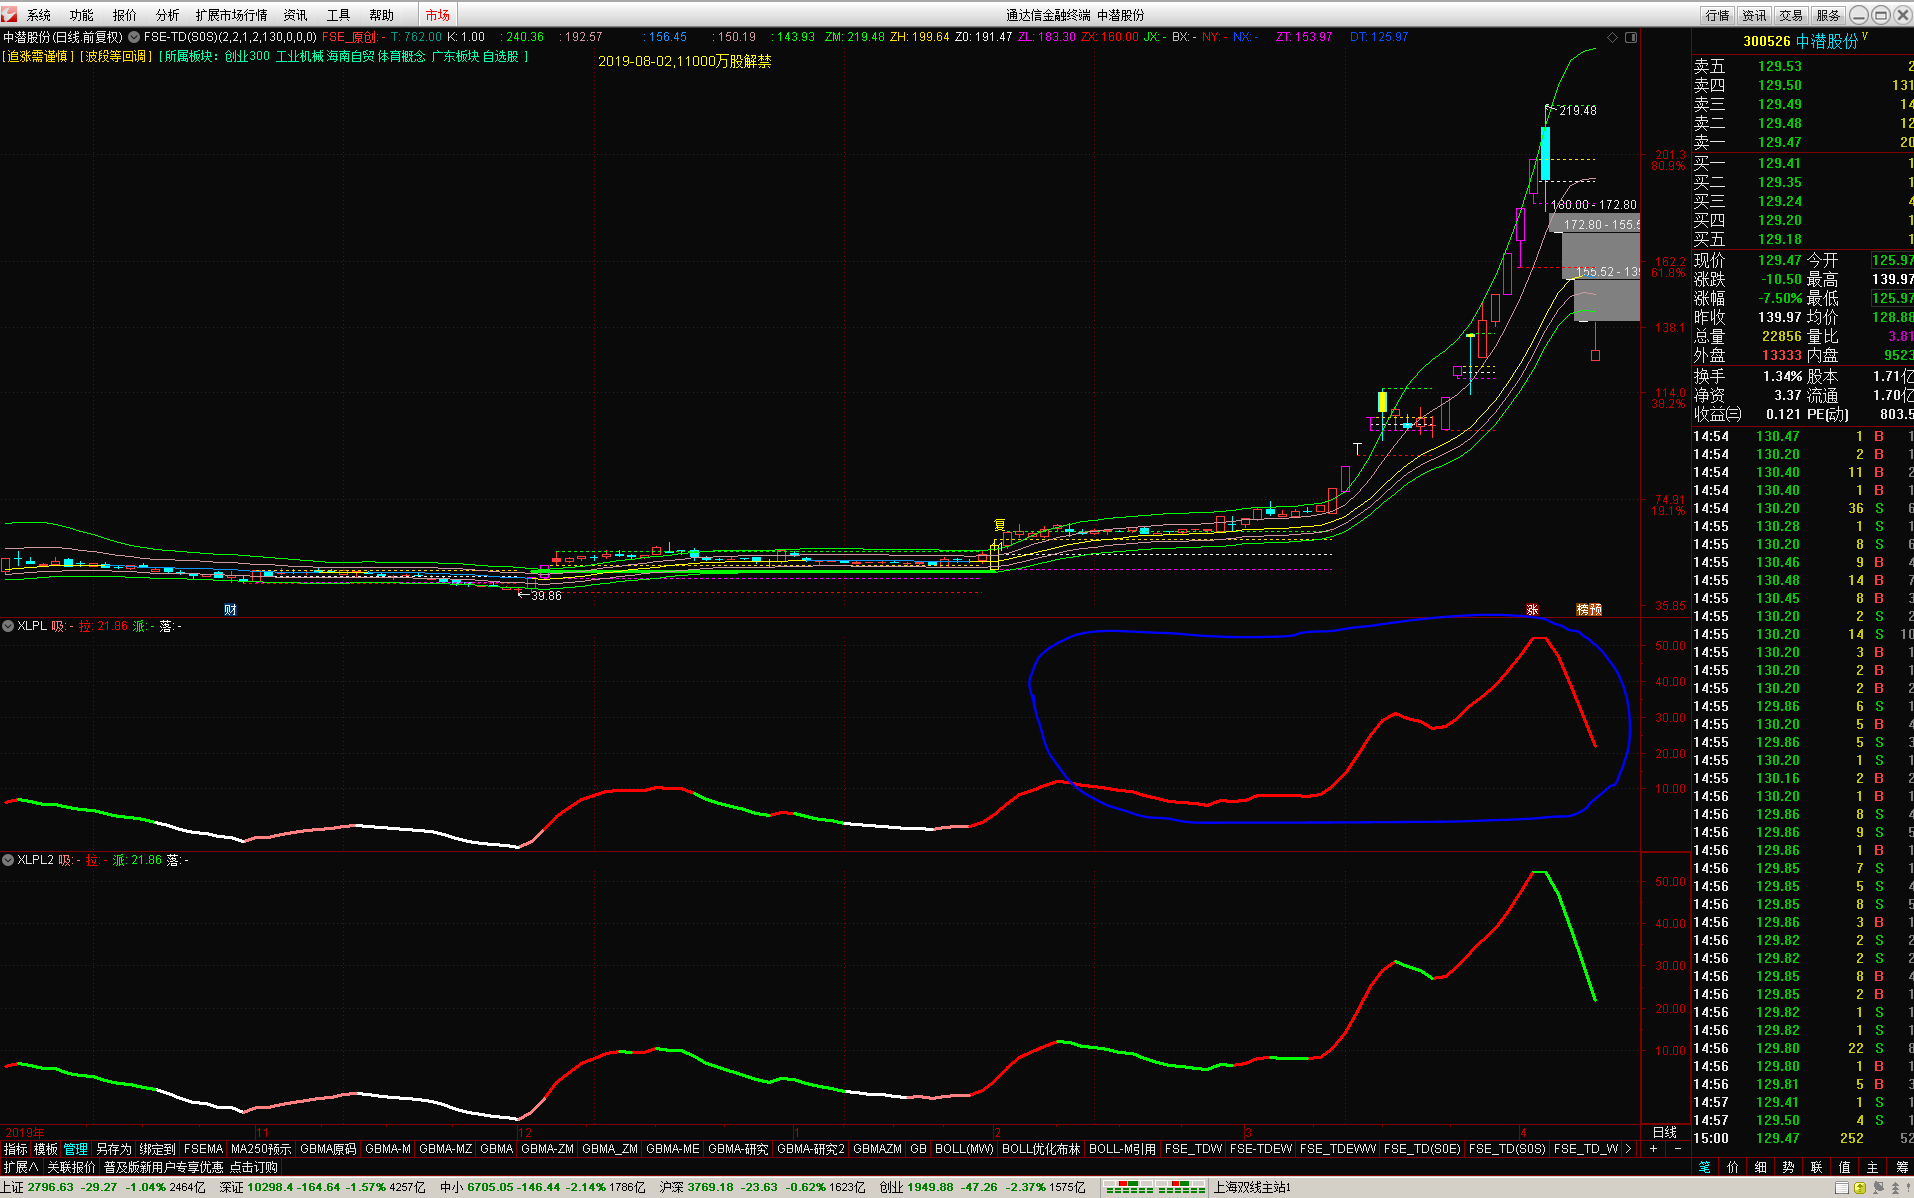Select the 筹 chip distribution tab
The image size is (1914, 1198).
[1901, 1167]
